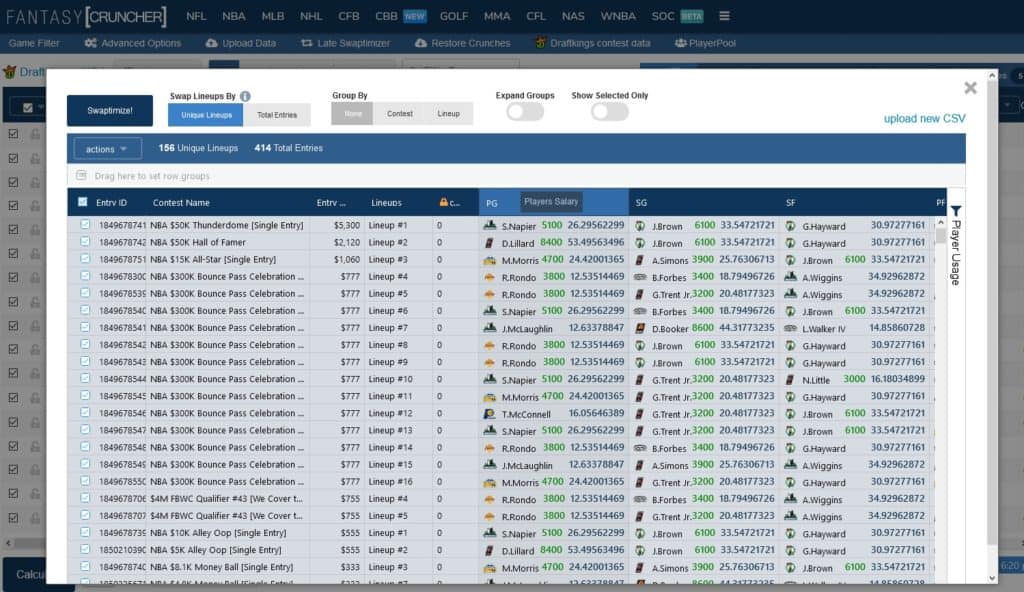This screenshot has height=592, width=1024.
Task: Click M.Morris team icon in Lineup #3 PG
Action: coord(490,259)
